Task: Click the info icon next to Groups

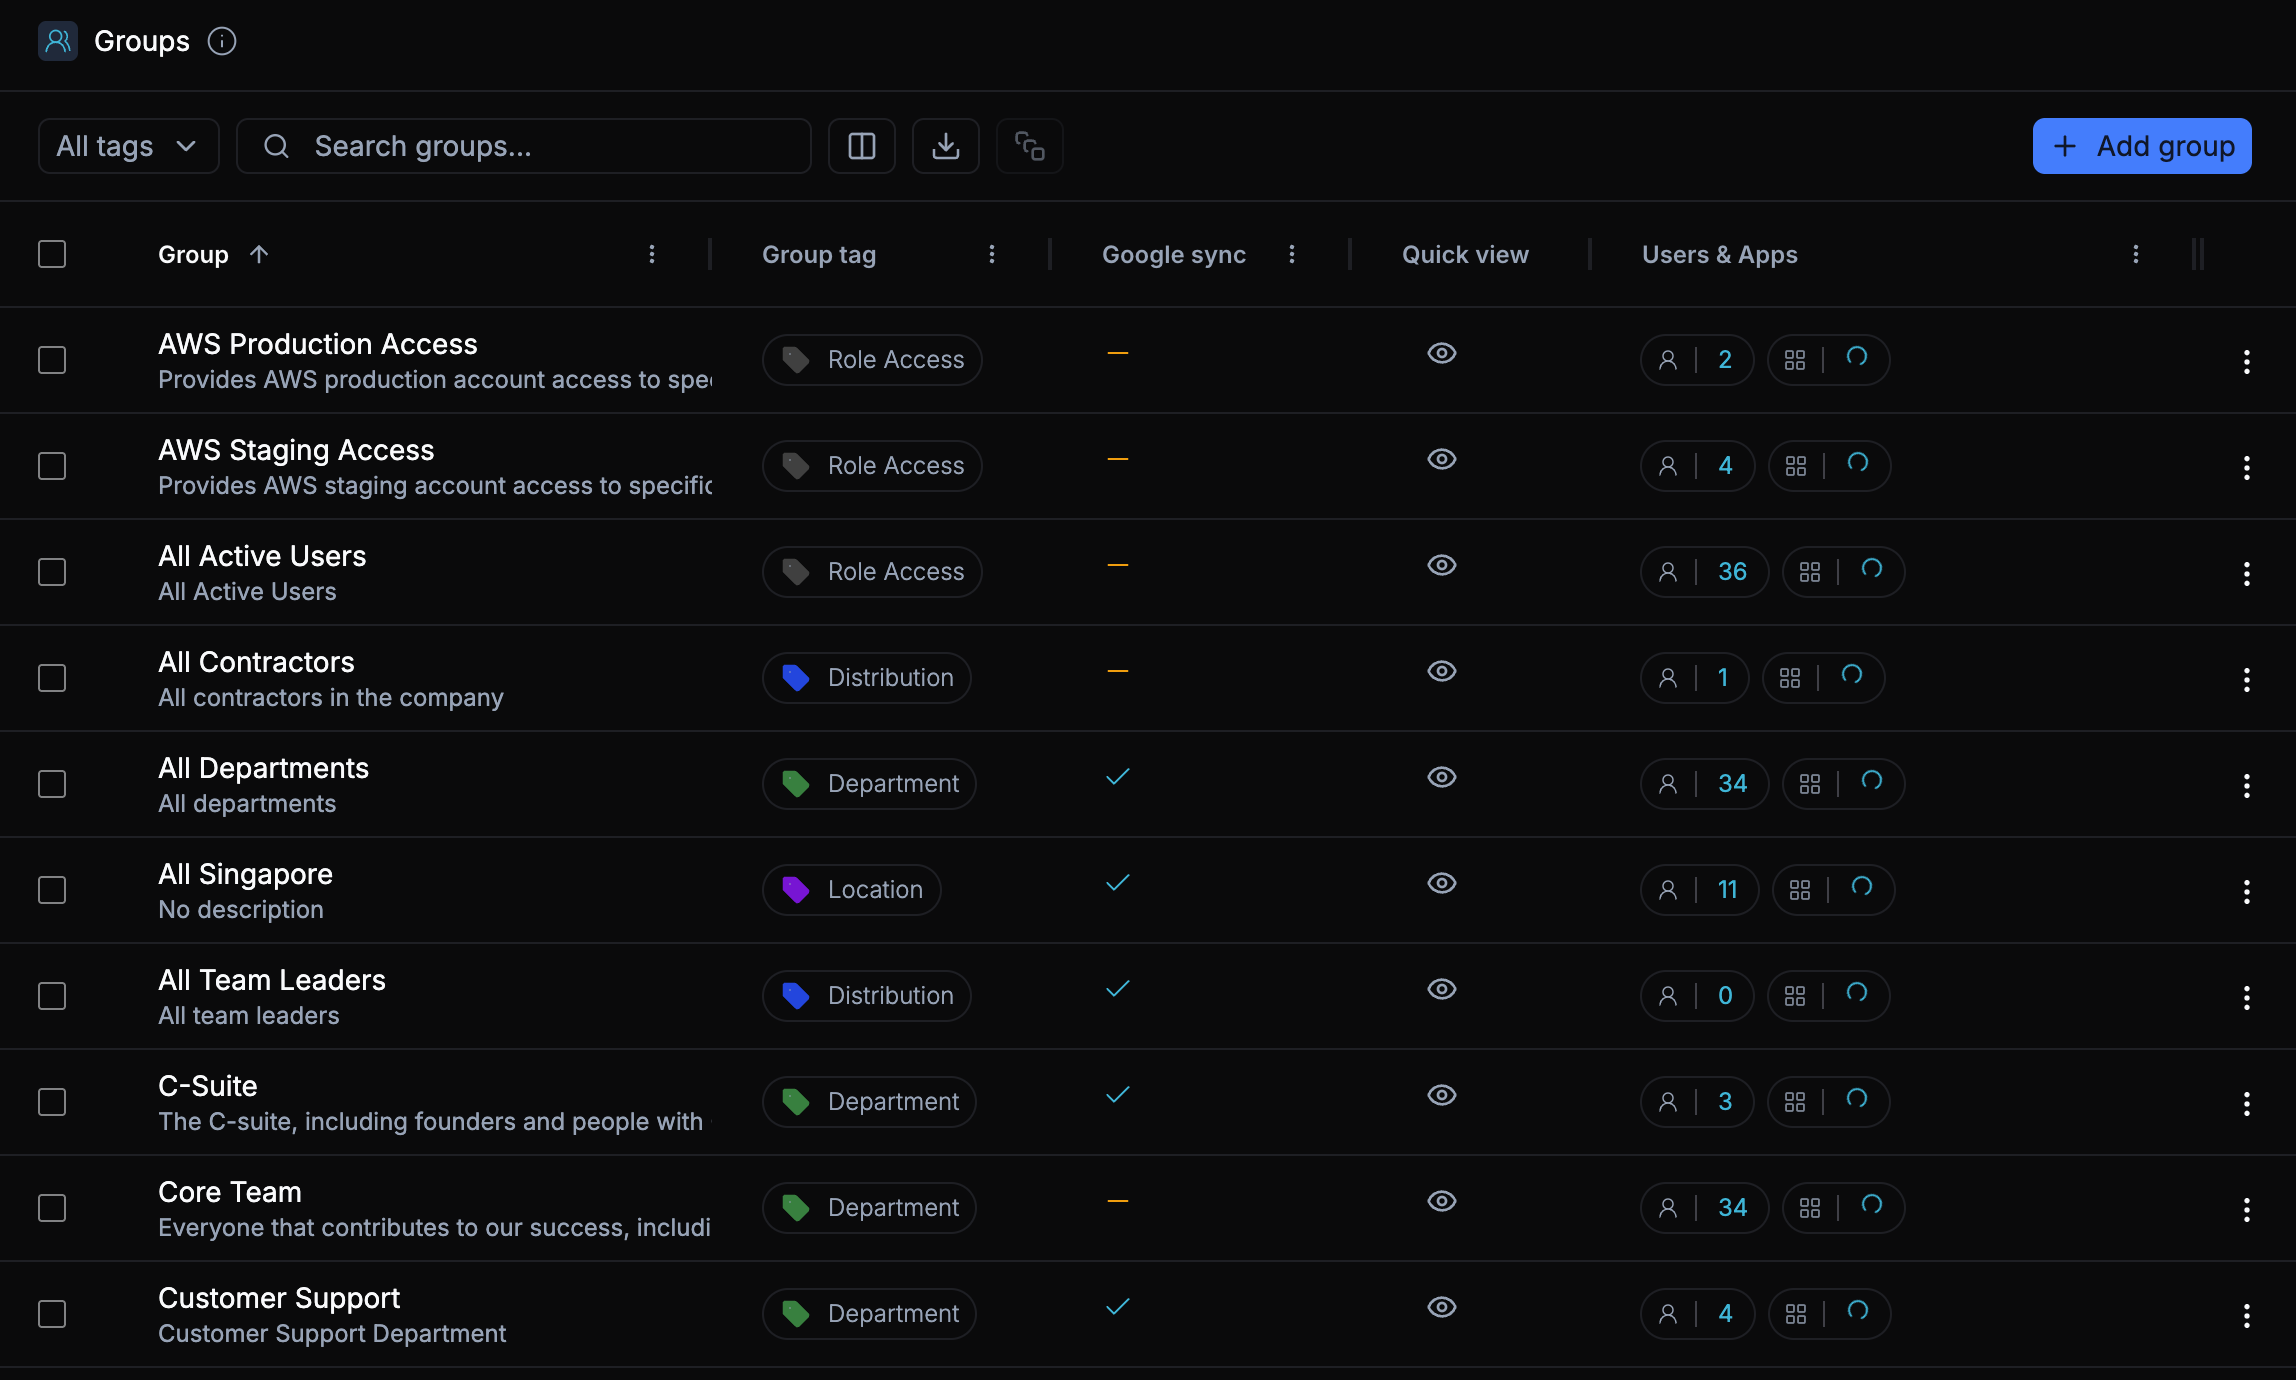Action: tap(222, 41)
